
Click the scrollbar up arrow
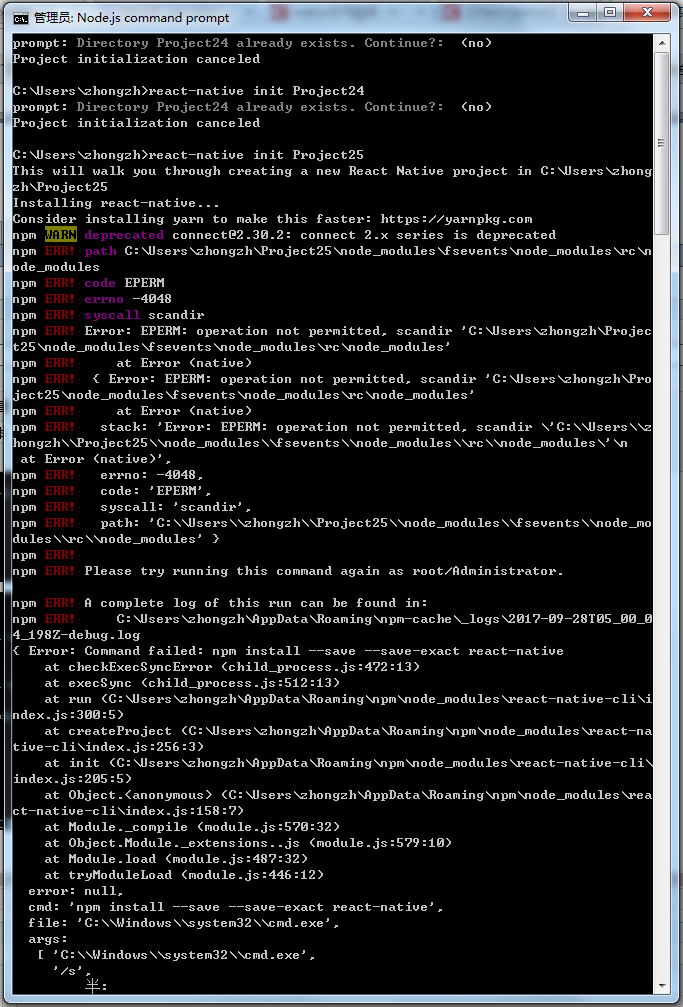coord(662,43)
